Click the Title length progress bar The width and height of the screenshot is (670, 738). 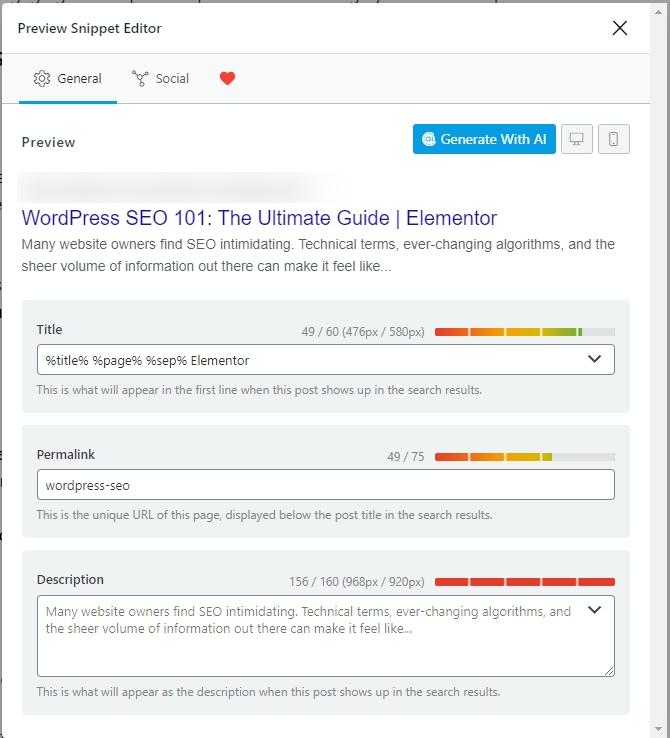(525, 332)
